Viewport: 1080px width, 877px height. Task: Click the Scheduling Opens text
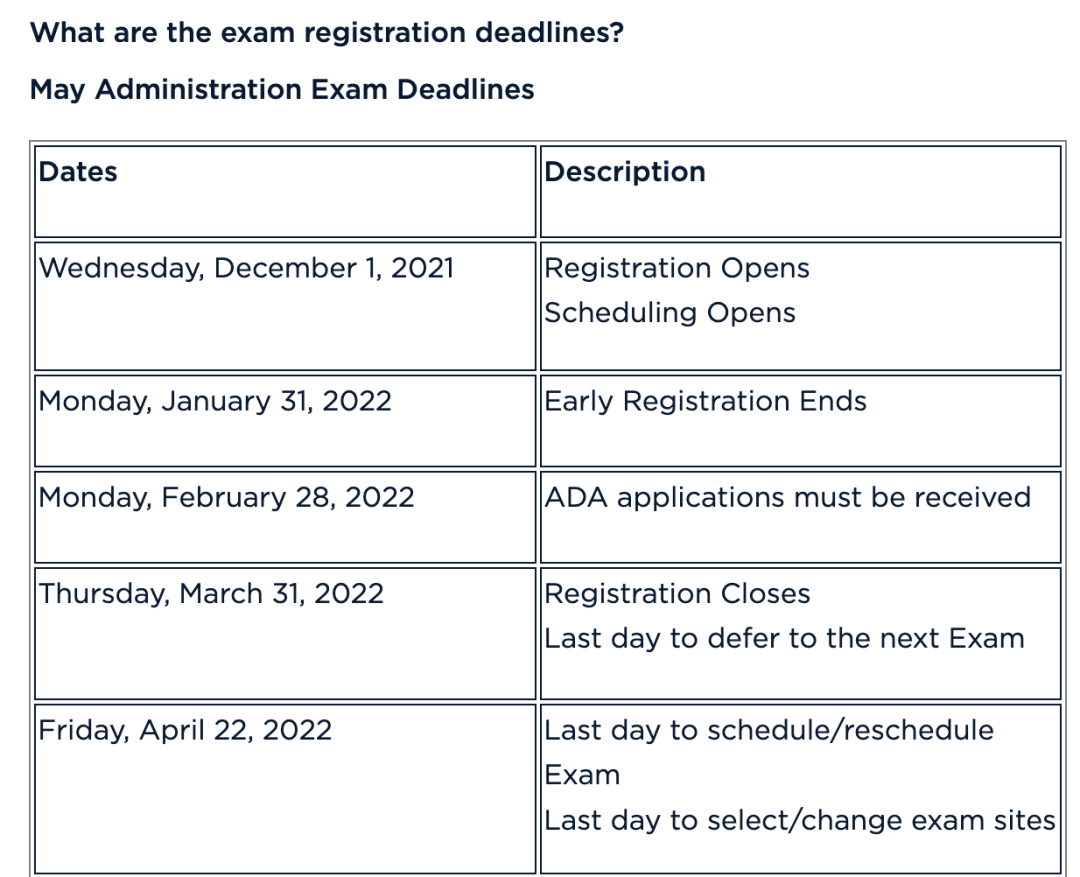pyautogui.click(x=670, y=312)
